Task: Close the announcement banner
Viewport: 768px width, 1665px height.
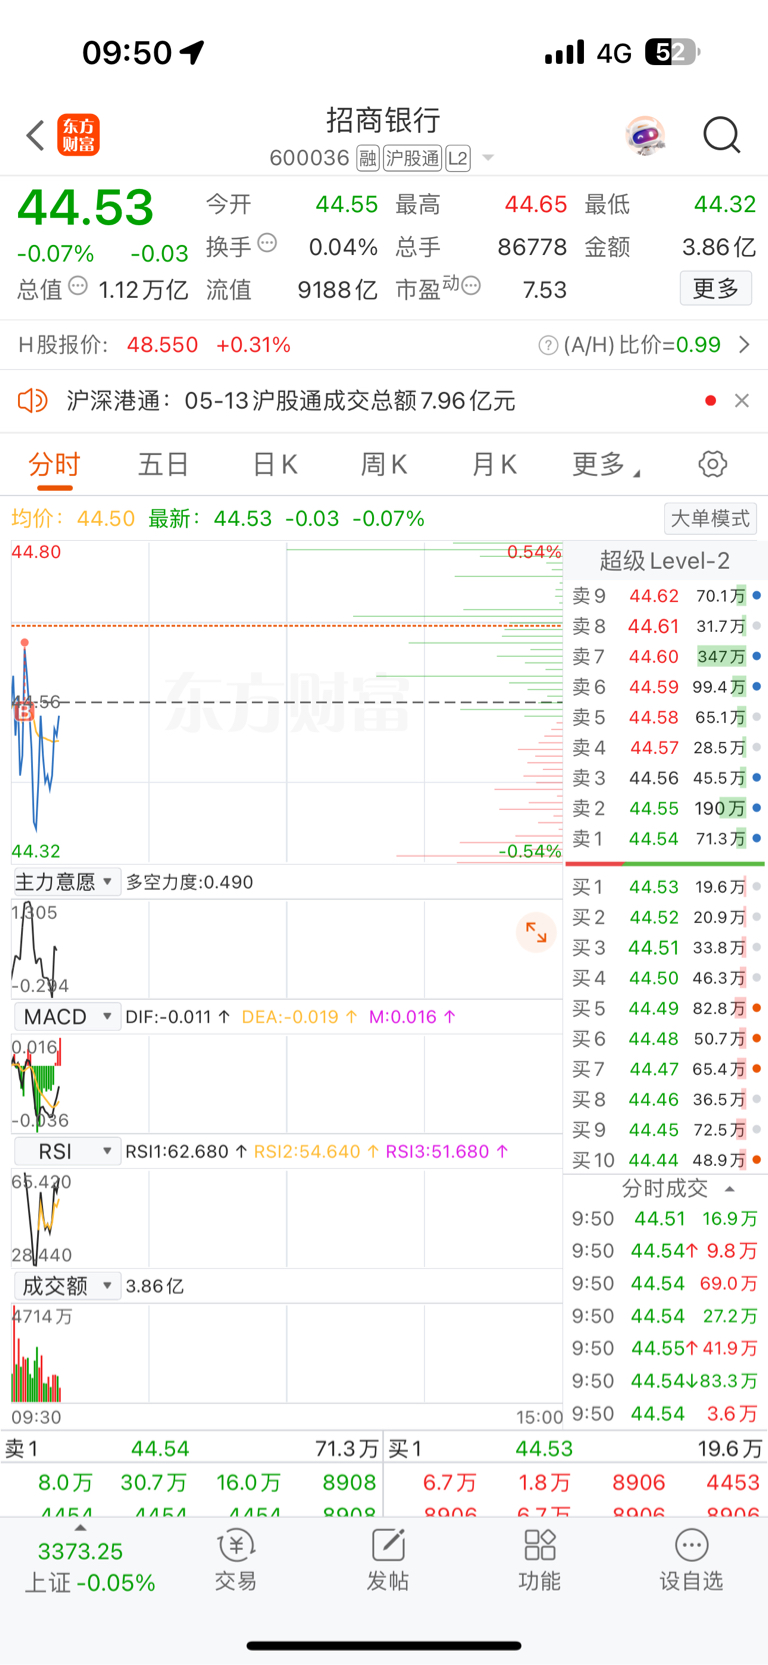Action: point(741,401)
